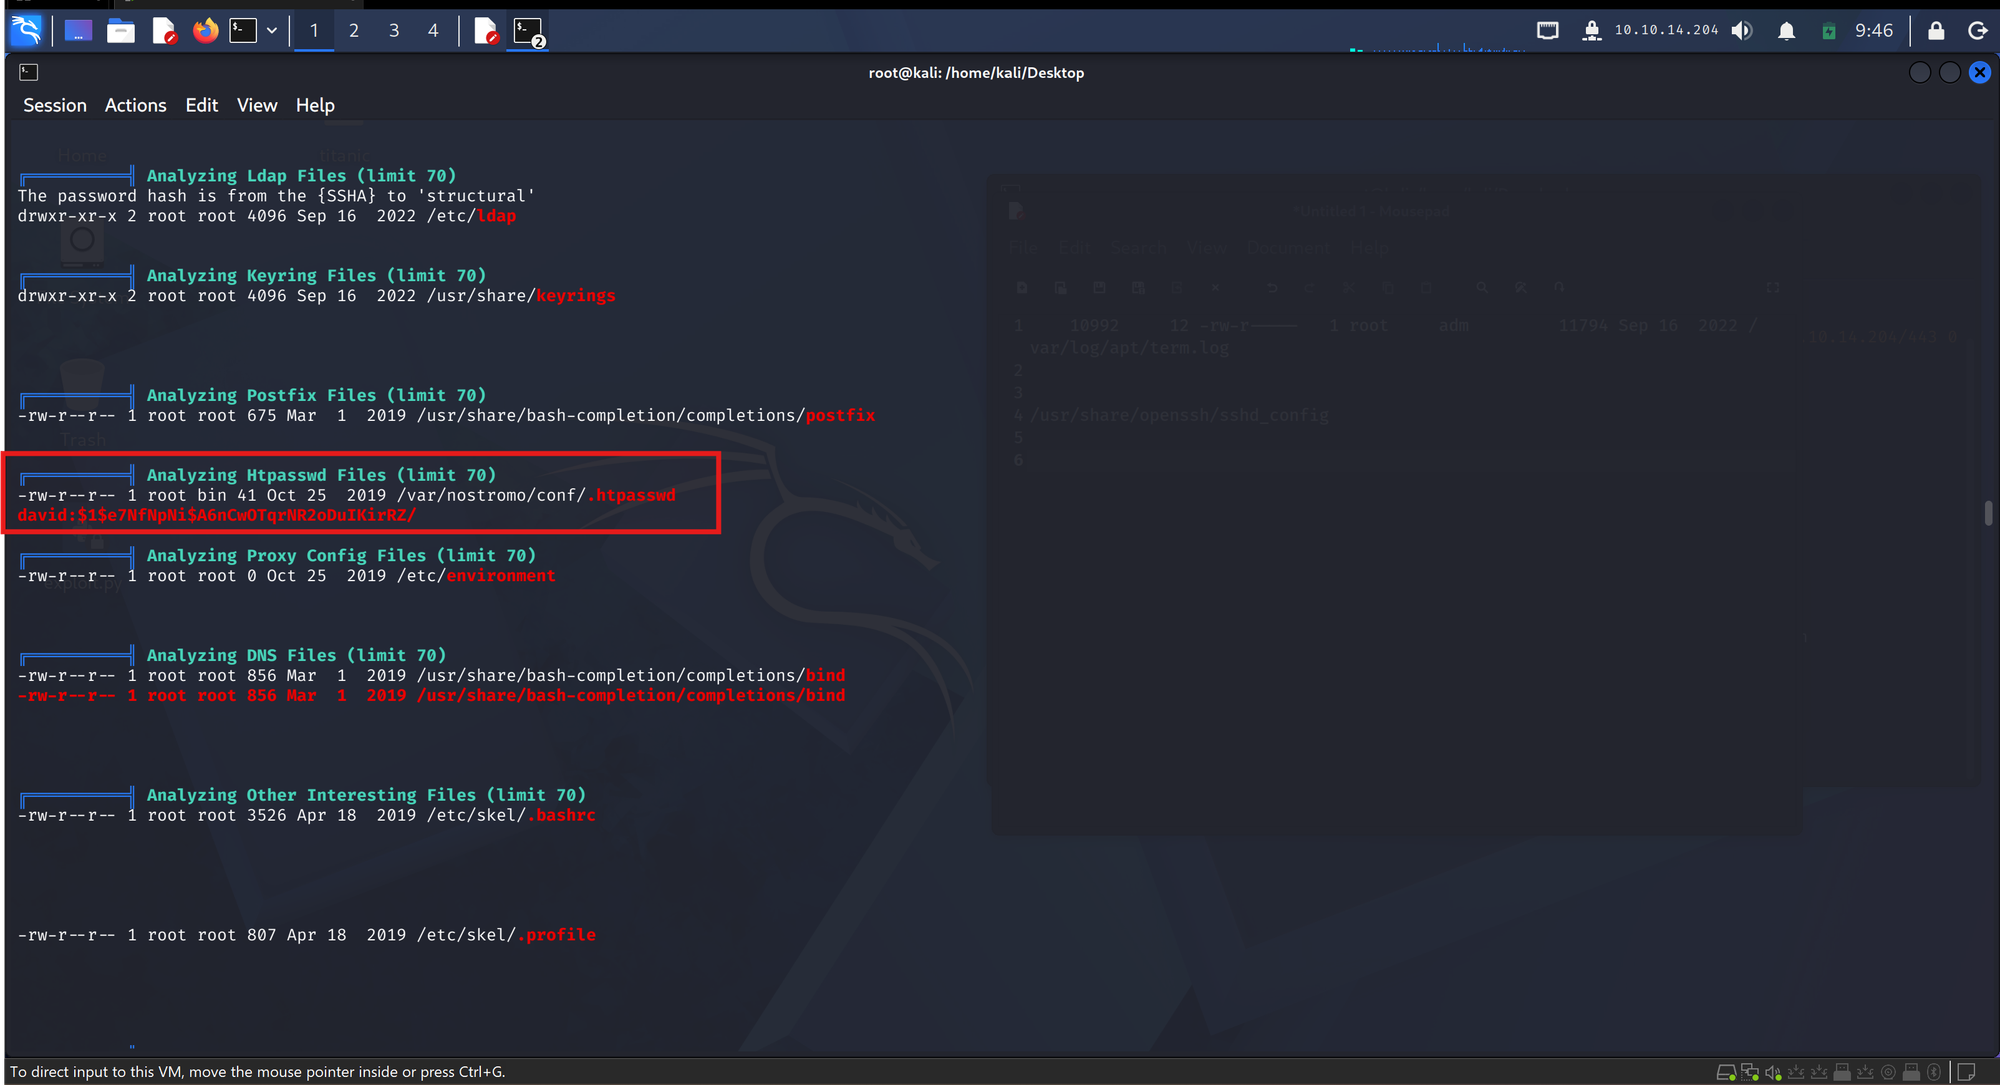
Task: Open the file manager from the panel
Action: (121, 31)
